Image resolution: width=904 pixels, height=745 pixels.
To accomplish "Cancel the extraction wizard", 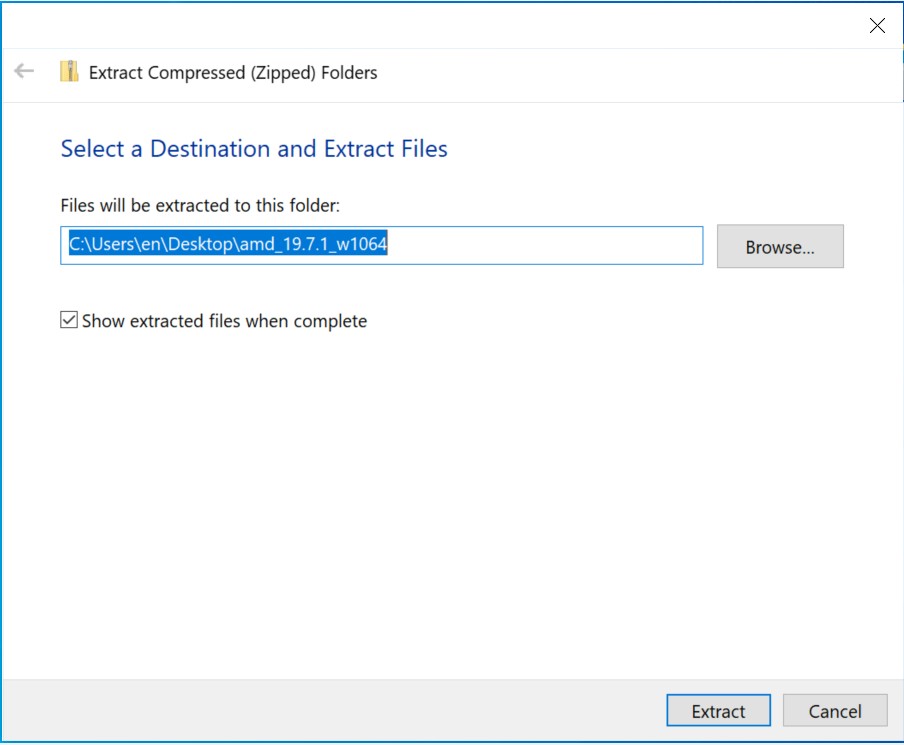I will [835, 710].
